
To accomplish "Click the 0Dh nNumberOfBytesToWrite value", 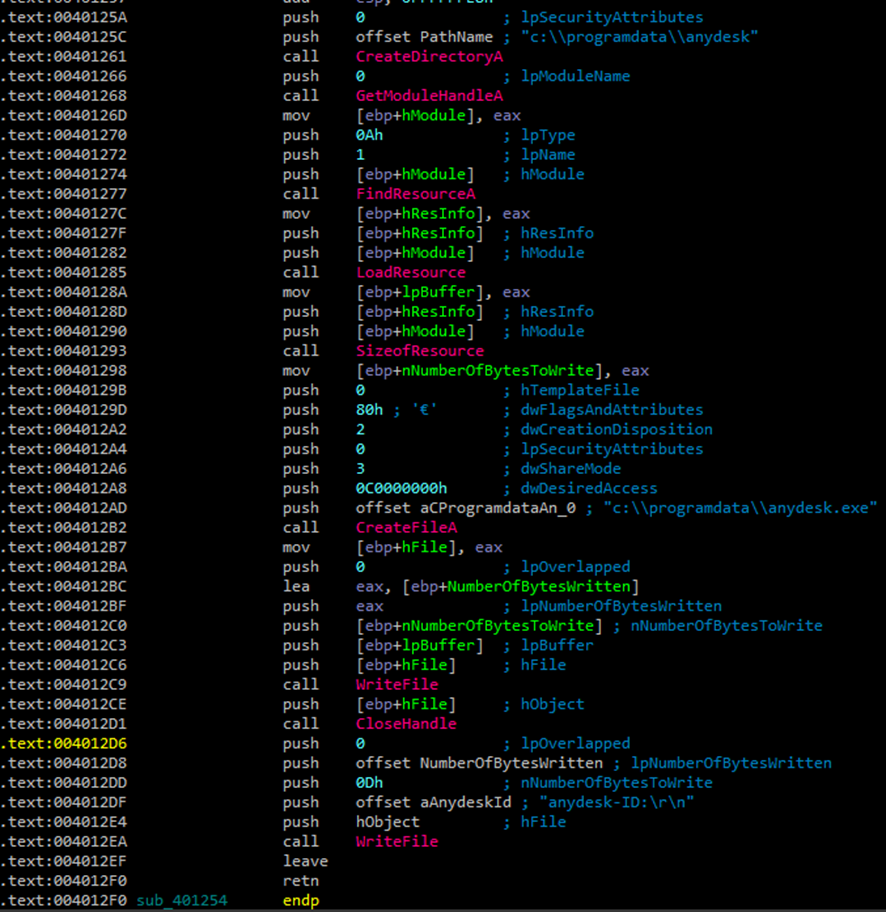I will point(369,782).
